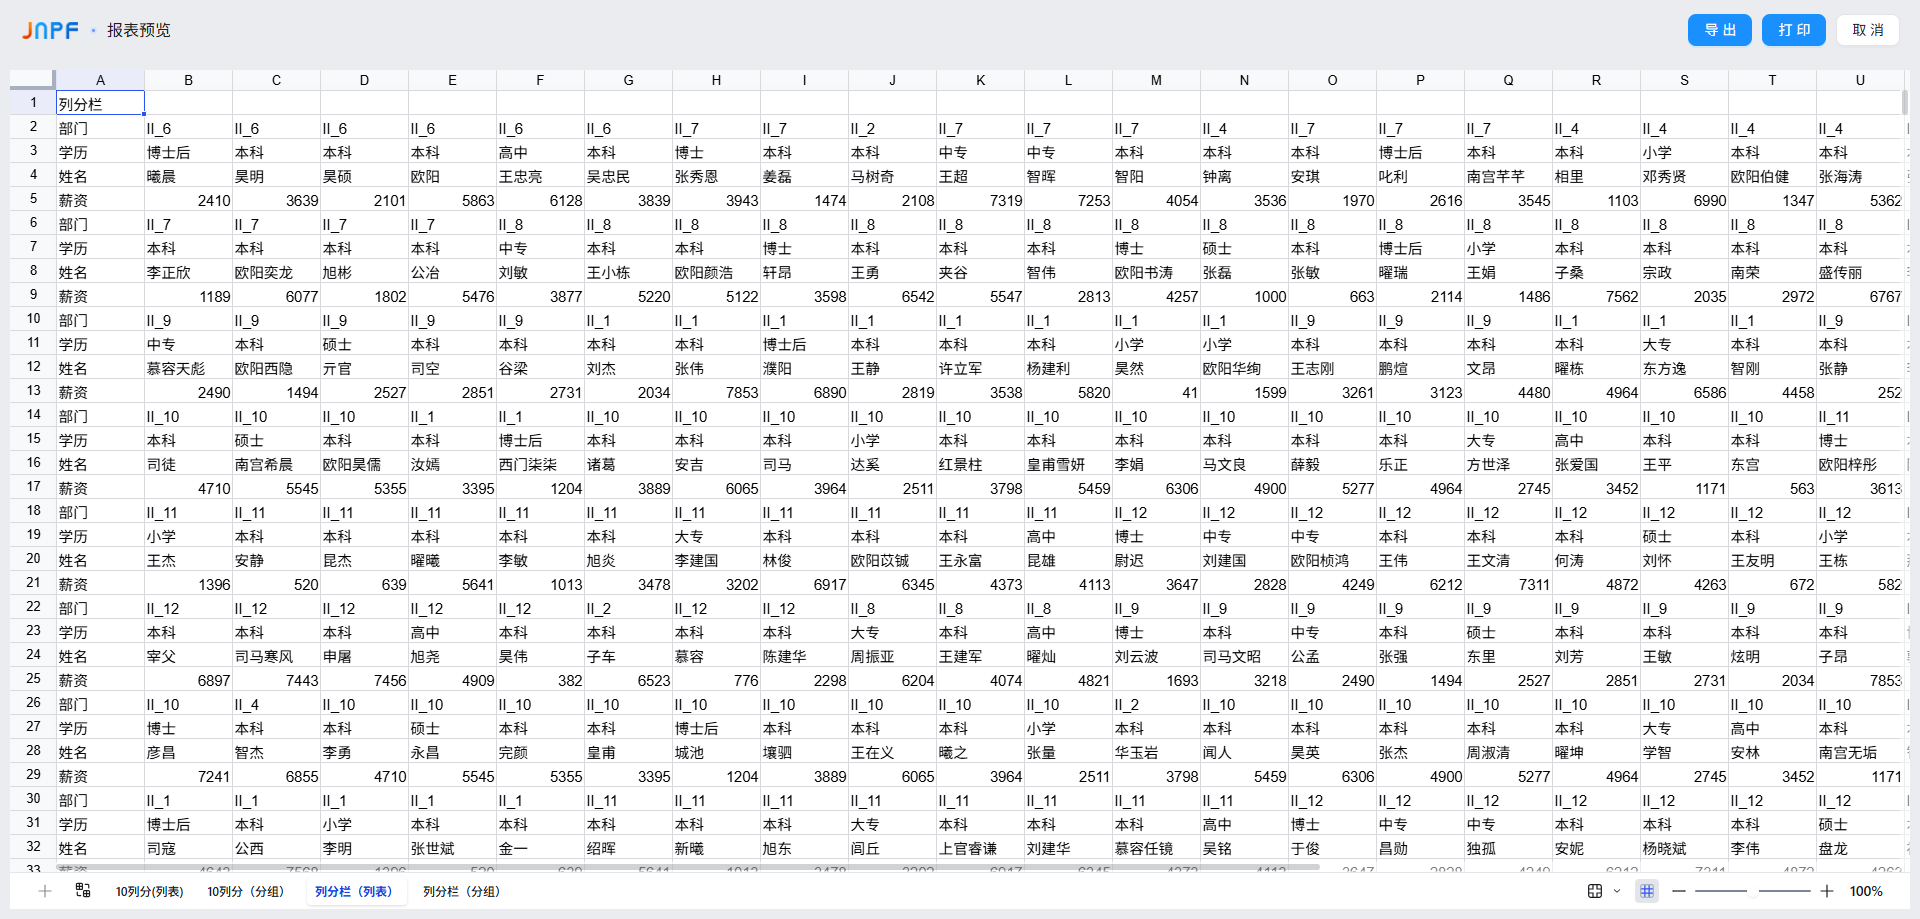Screen dimensions: 1920x919
Task: Click cell with name 司马文昭
Action: click(1244, 656)
